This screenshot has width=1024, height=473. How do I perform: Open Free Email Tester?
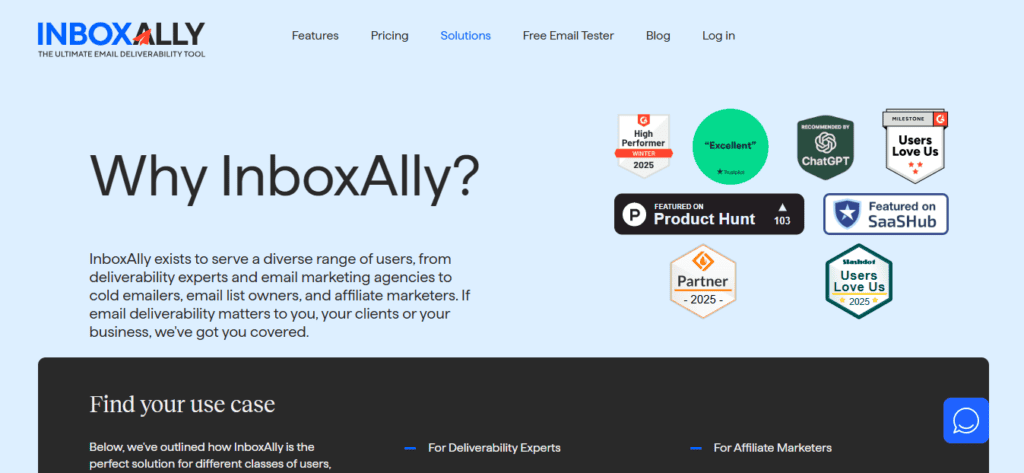(568, 36)
